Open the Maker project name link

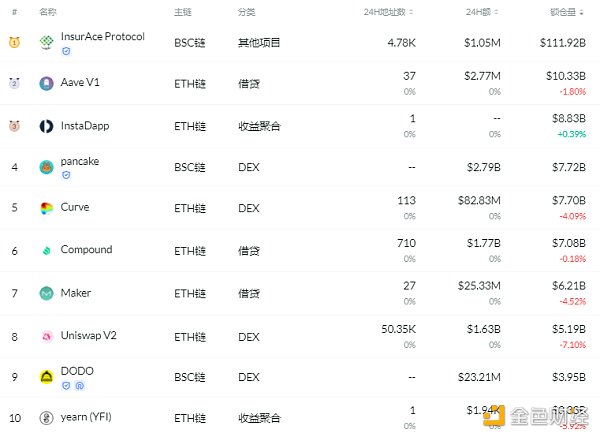(x=76, y=293)
